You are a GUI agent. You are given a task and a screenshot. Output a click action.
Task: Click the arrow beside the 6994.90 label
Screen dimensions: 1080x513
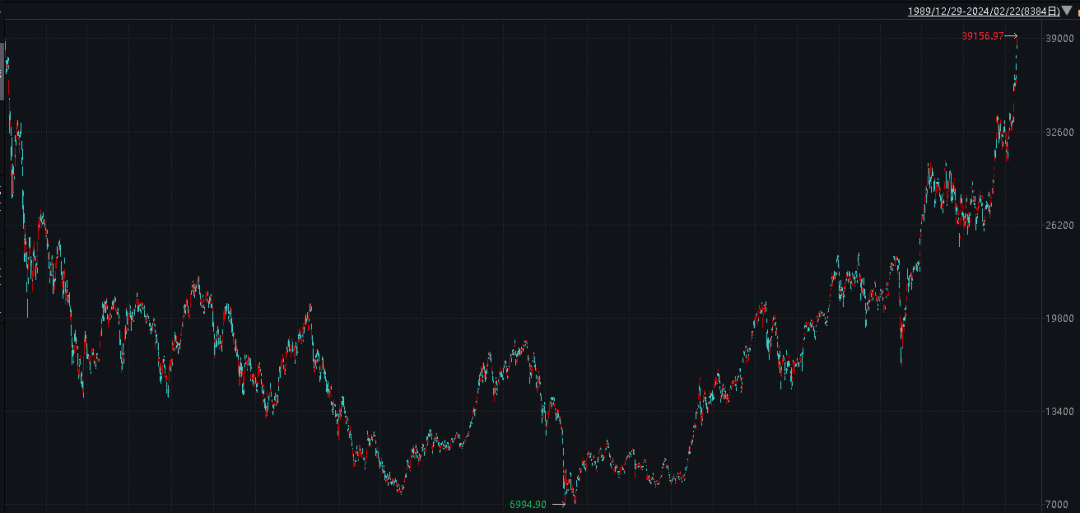(558, 504)
